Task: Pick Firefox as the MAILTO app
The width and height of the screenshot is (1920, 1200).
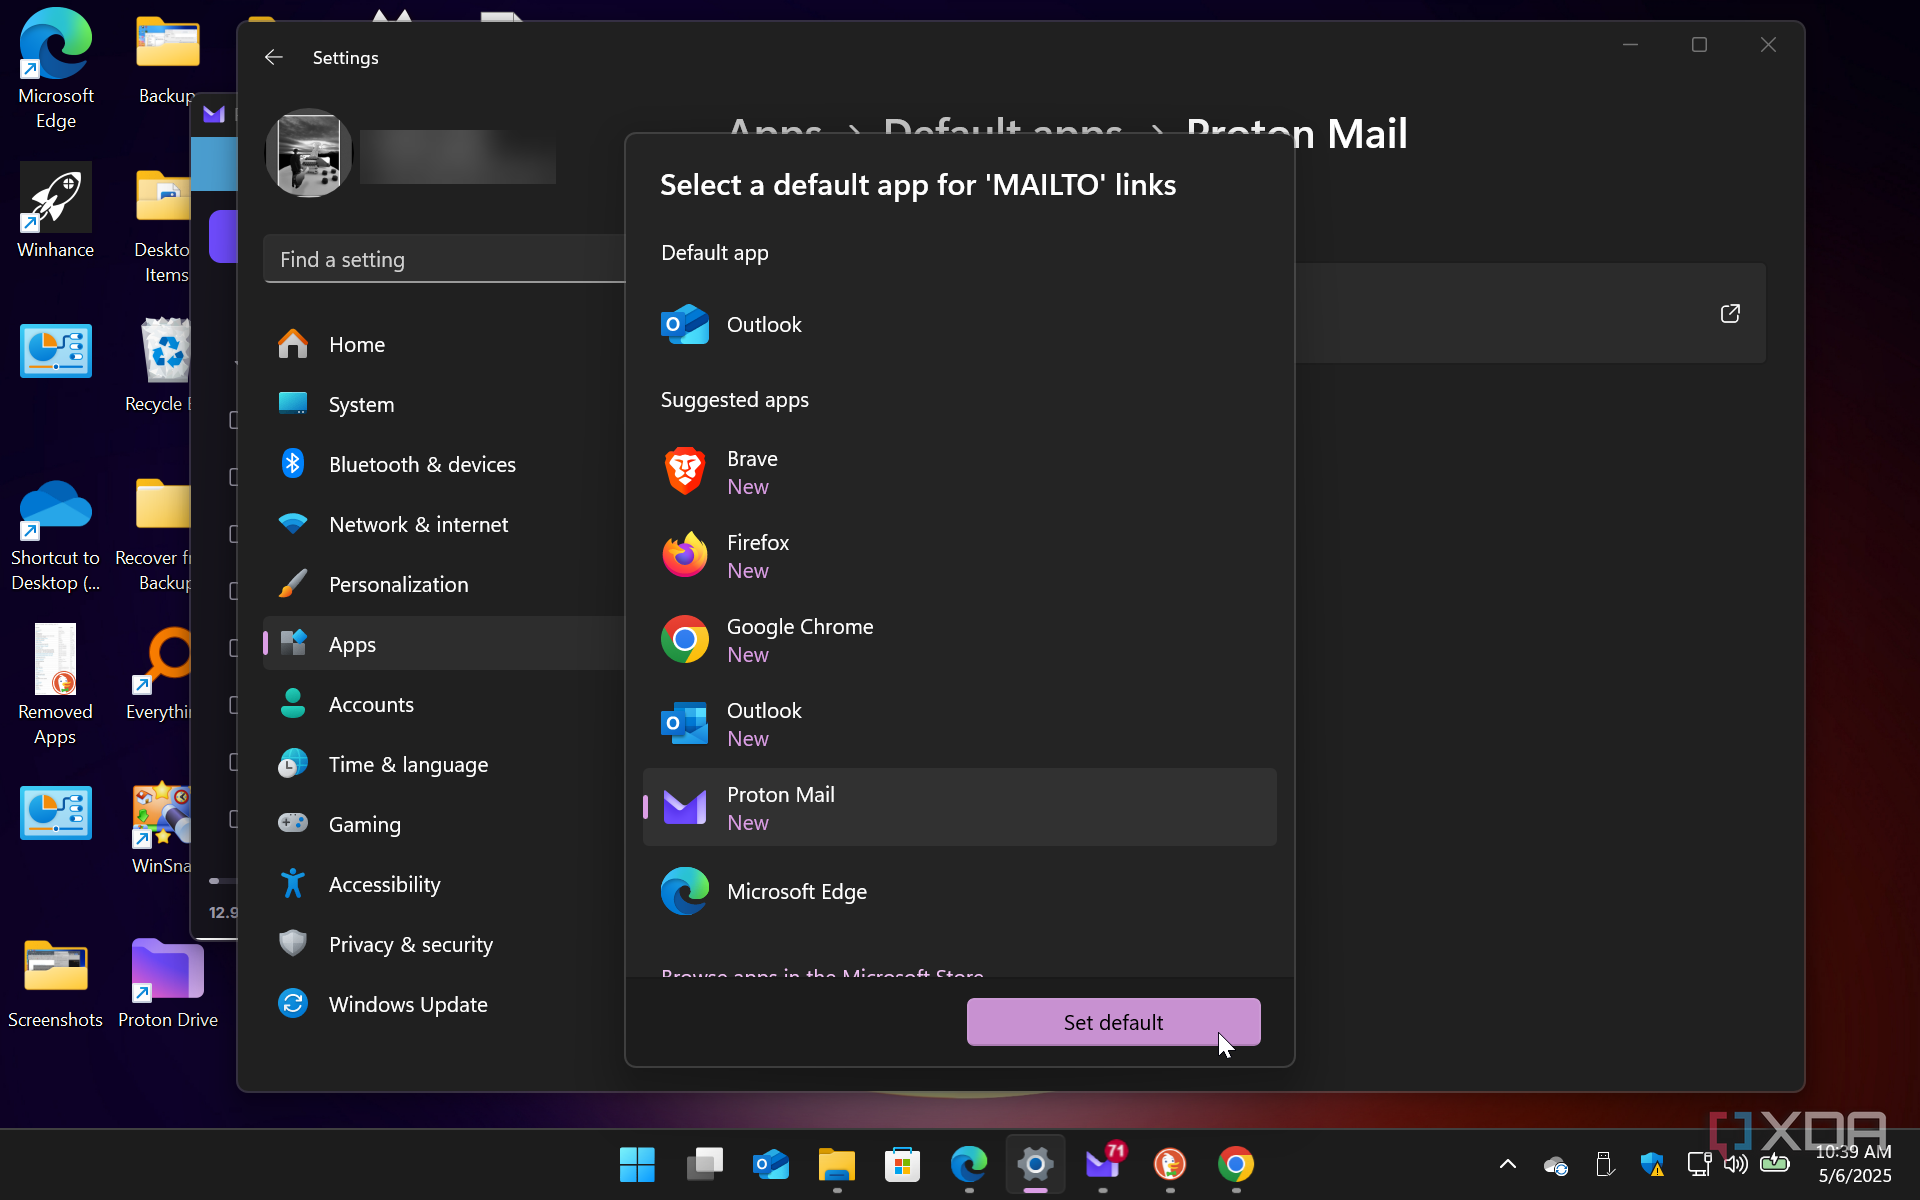Action: pyautogui.click(x=959, y=556)
